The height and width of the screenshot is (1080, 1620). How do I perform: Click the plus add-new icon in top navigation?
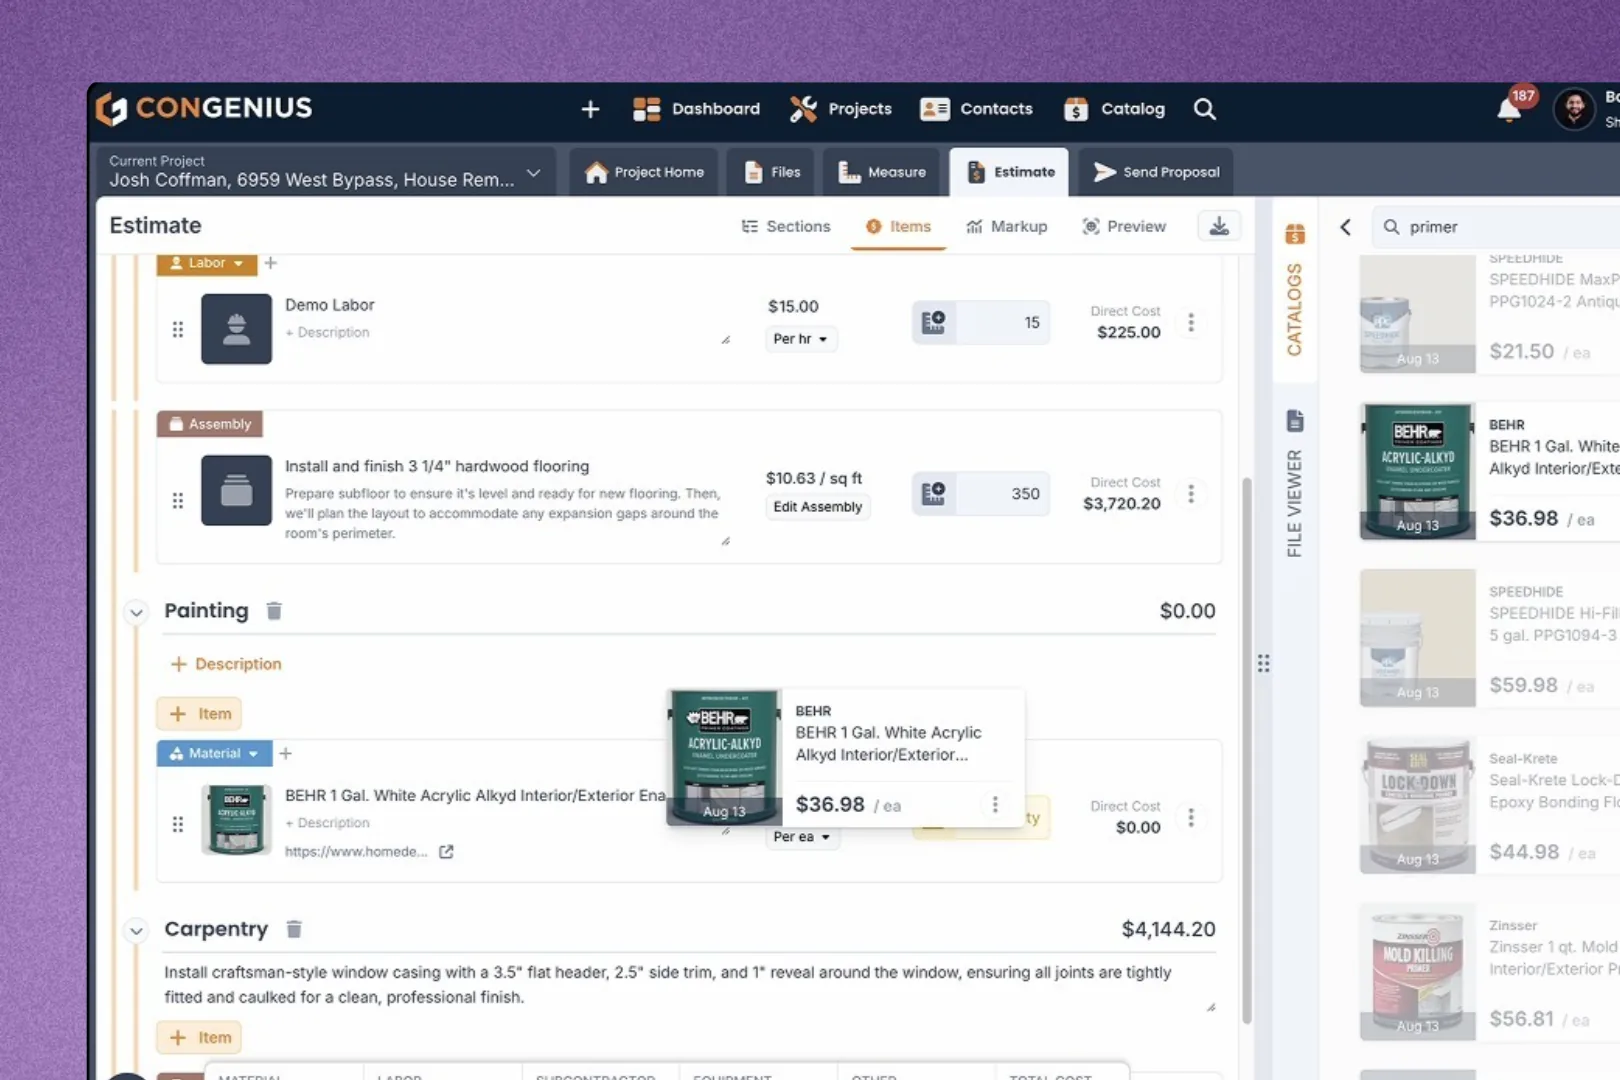pyautogui.click(x=590, y=109)
